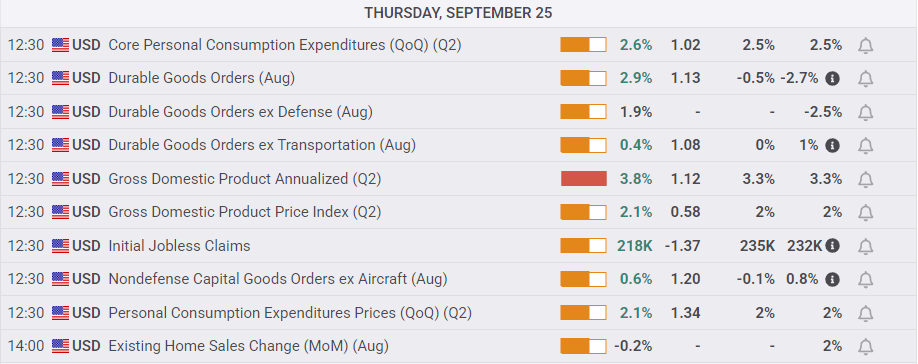Open Durable Goods Orders ex Defense (Aug) event
Image resolution: width=918 pixels, height=364 pixels.
pos(240,112)
